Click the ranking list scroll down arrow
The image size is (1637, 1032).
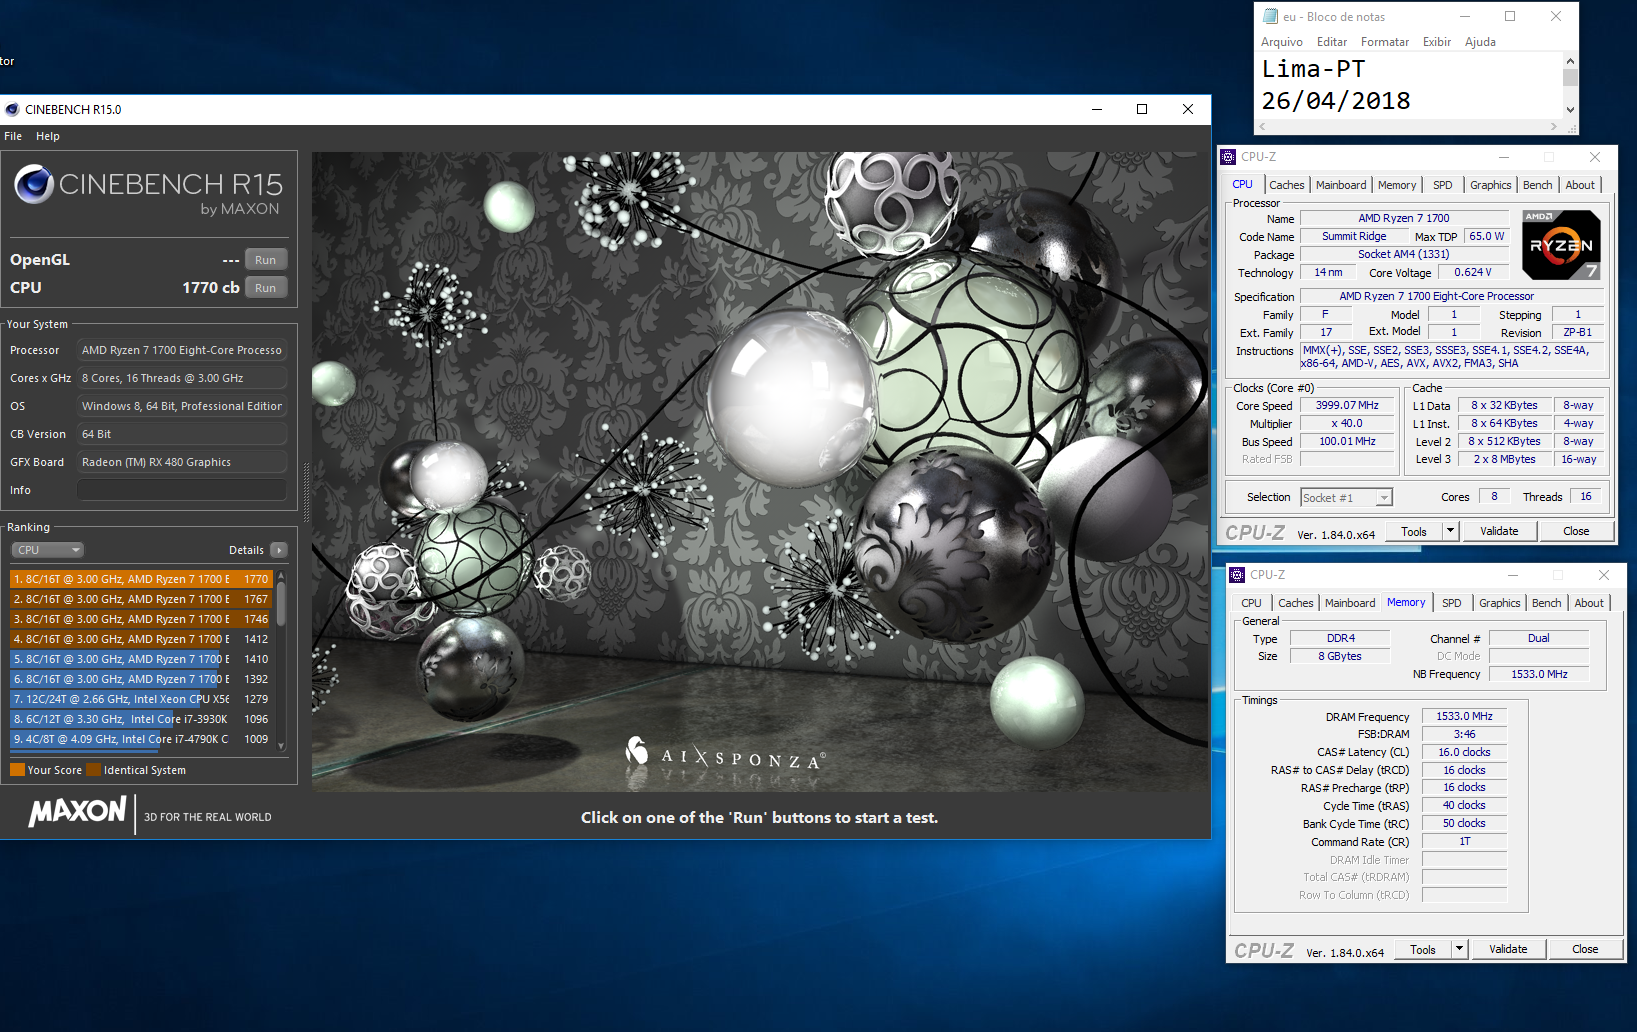point(281,746)
